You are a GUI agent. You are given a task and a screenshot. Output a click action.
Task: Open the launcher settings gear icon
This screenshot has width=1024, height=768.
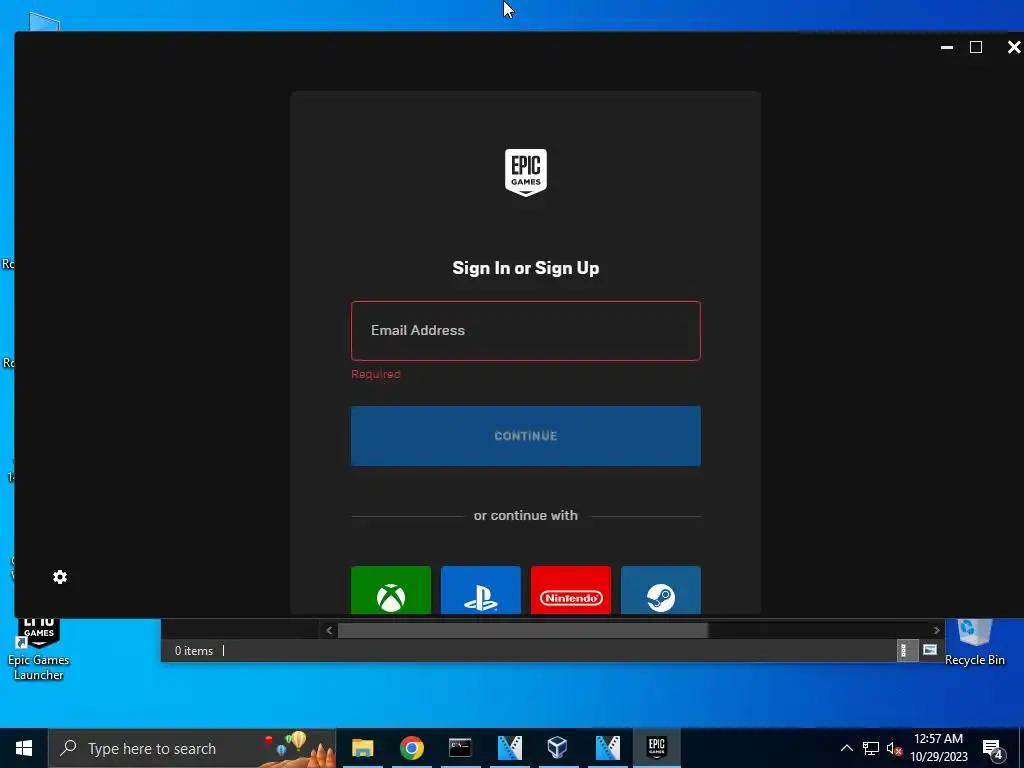(x=60, y=577)
